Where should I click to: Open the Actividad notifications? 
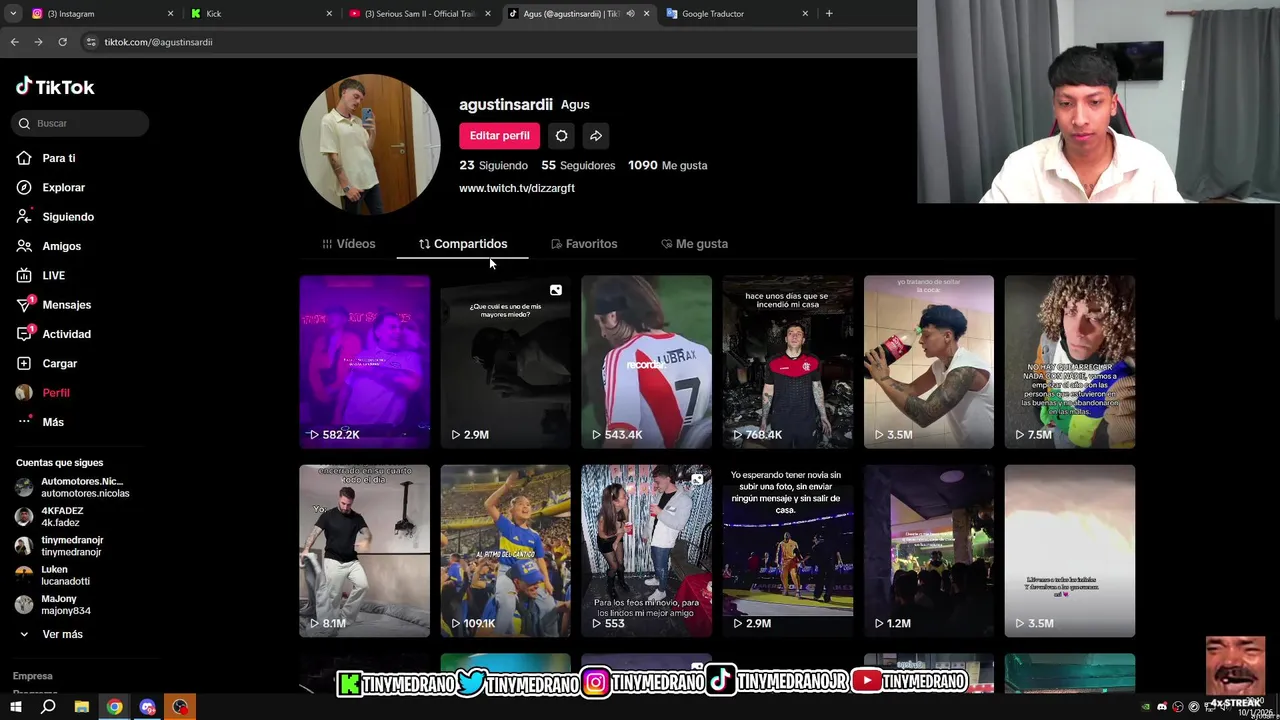pos(54,334)
